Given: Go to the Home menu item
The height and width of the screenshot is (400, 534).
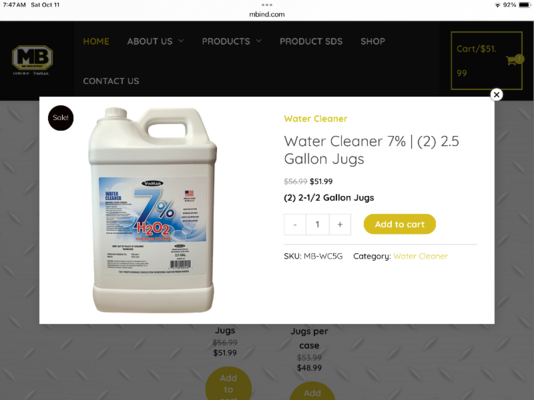Looking at the screenshot, I should point(96,41).
